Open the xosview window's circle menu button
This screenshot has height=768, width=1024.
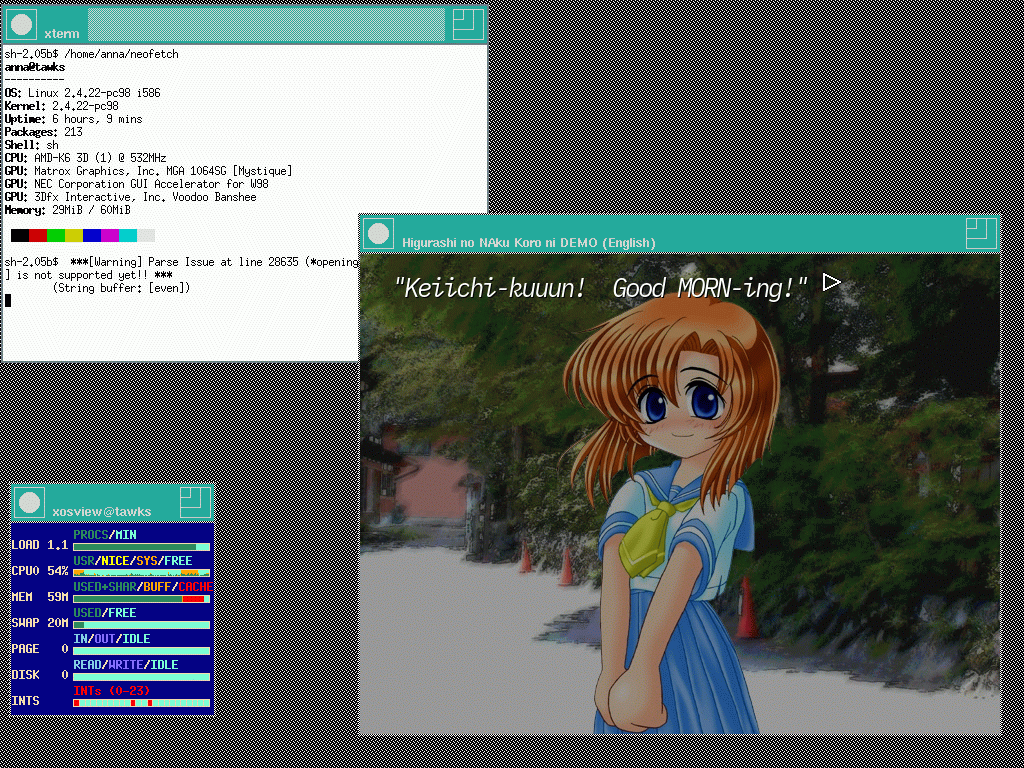click(x=29, y=502)
